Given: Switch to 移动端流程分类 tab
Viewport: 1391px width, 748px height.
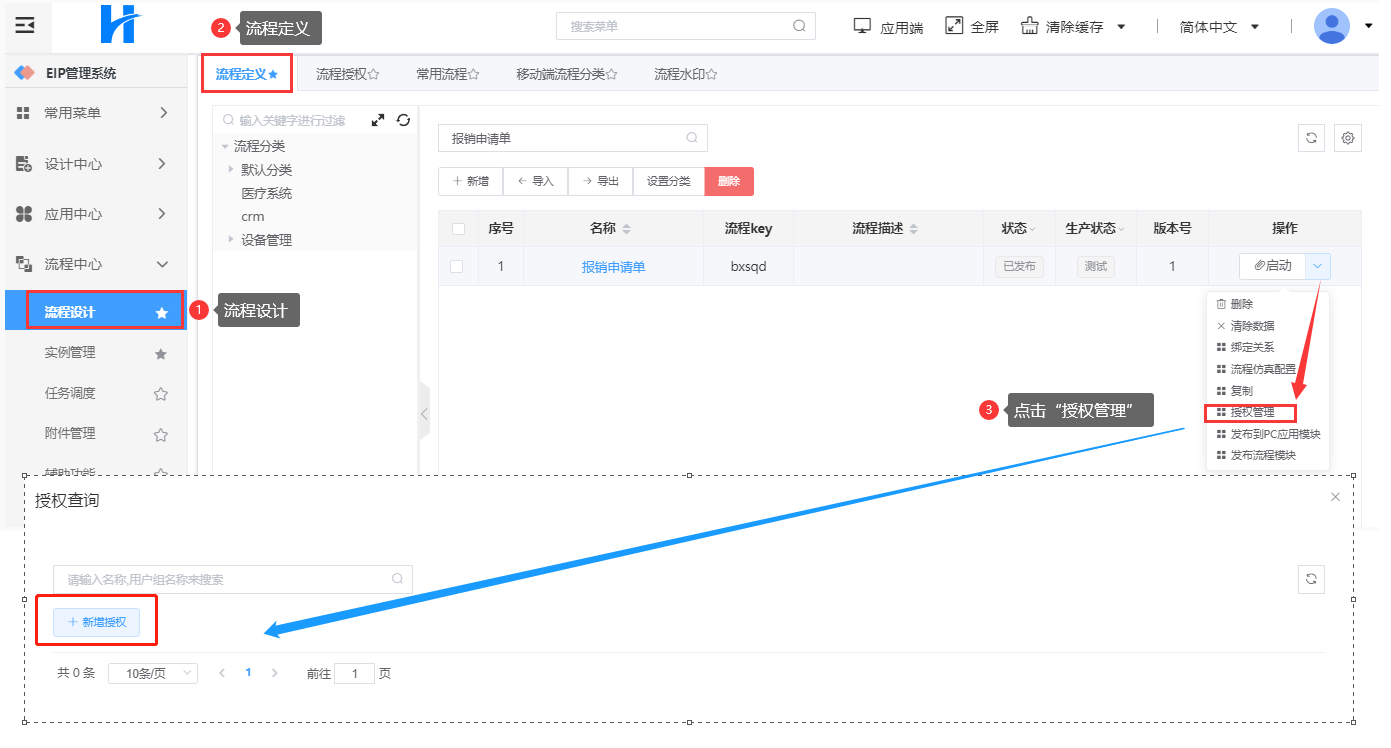Looking at the screenshot, I should pos(567,74).
